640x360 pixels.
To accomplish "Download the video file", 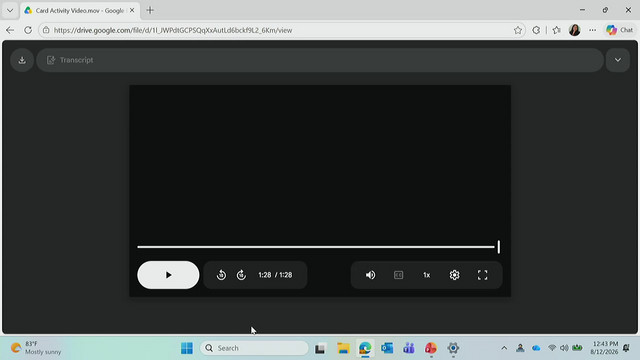I will [22, 60].
